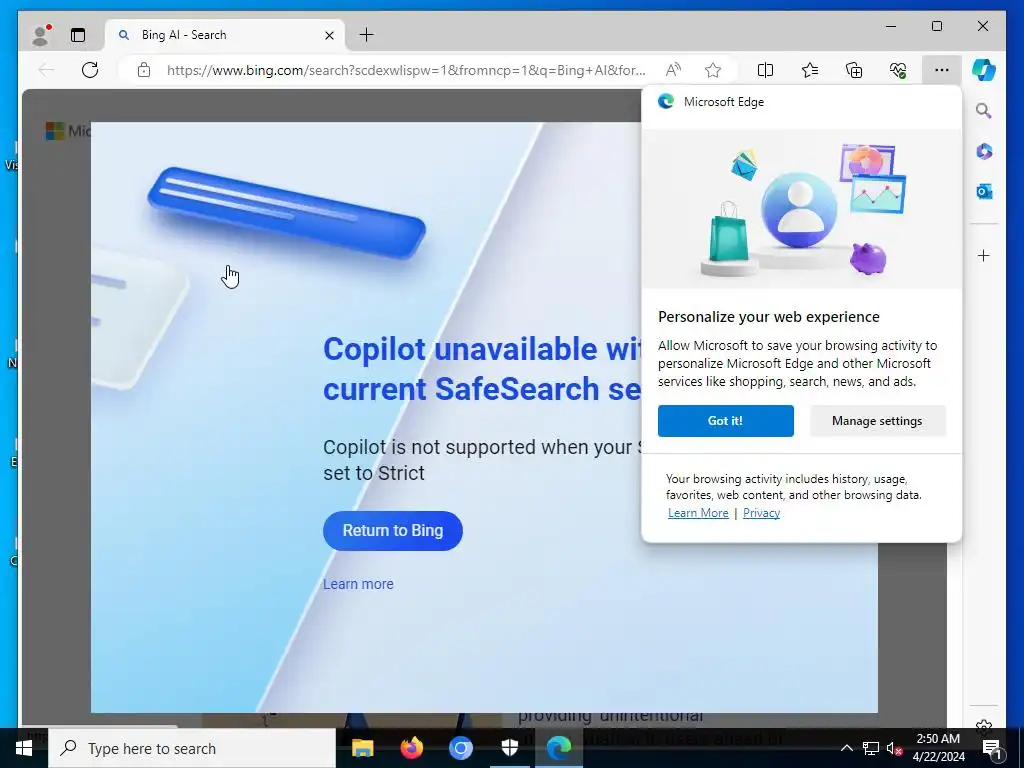Image resolution: width=1024 pixels, height=768 pixels.
Task: Show hidden tray icons chevron
Action: click(846, 748)
